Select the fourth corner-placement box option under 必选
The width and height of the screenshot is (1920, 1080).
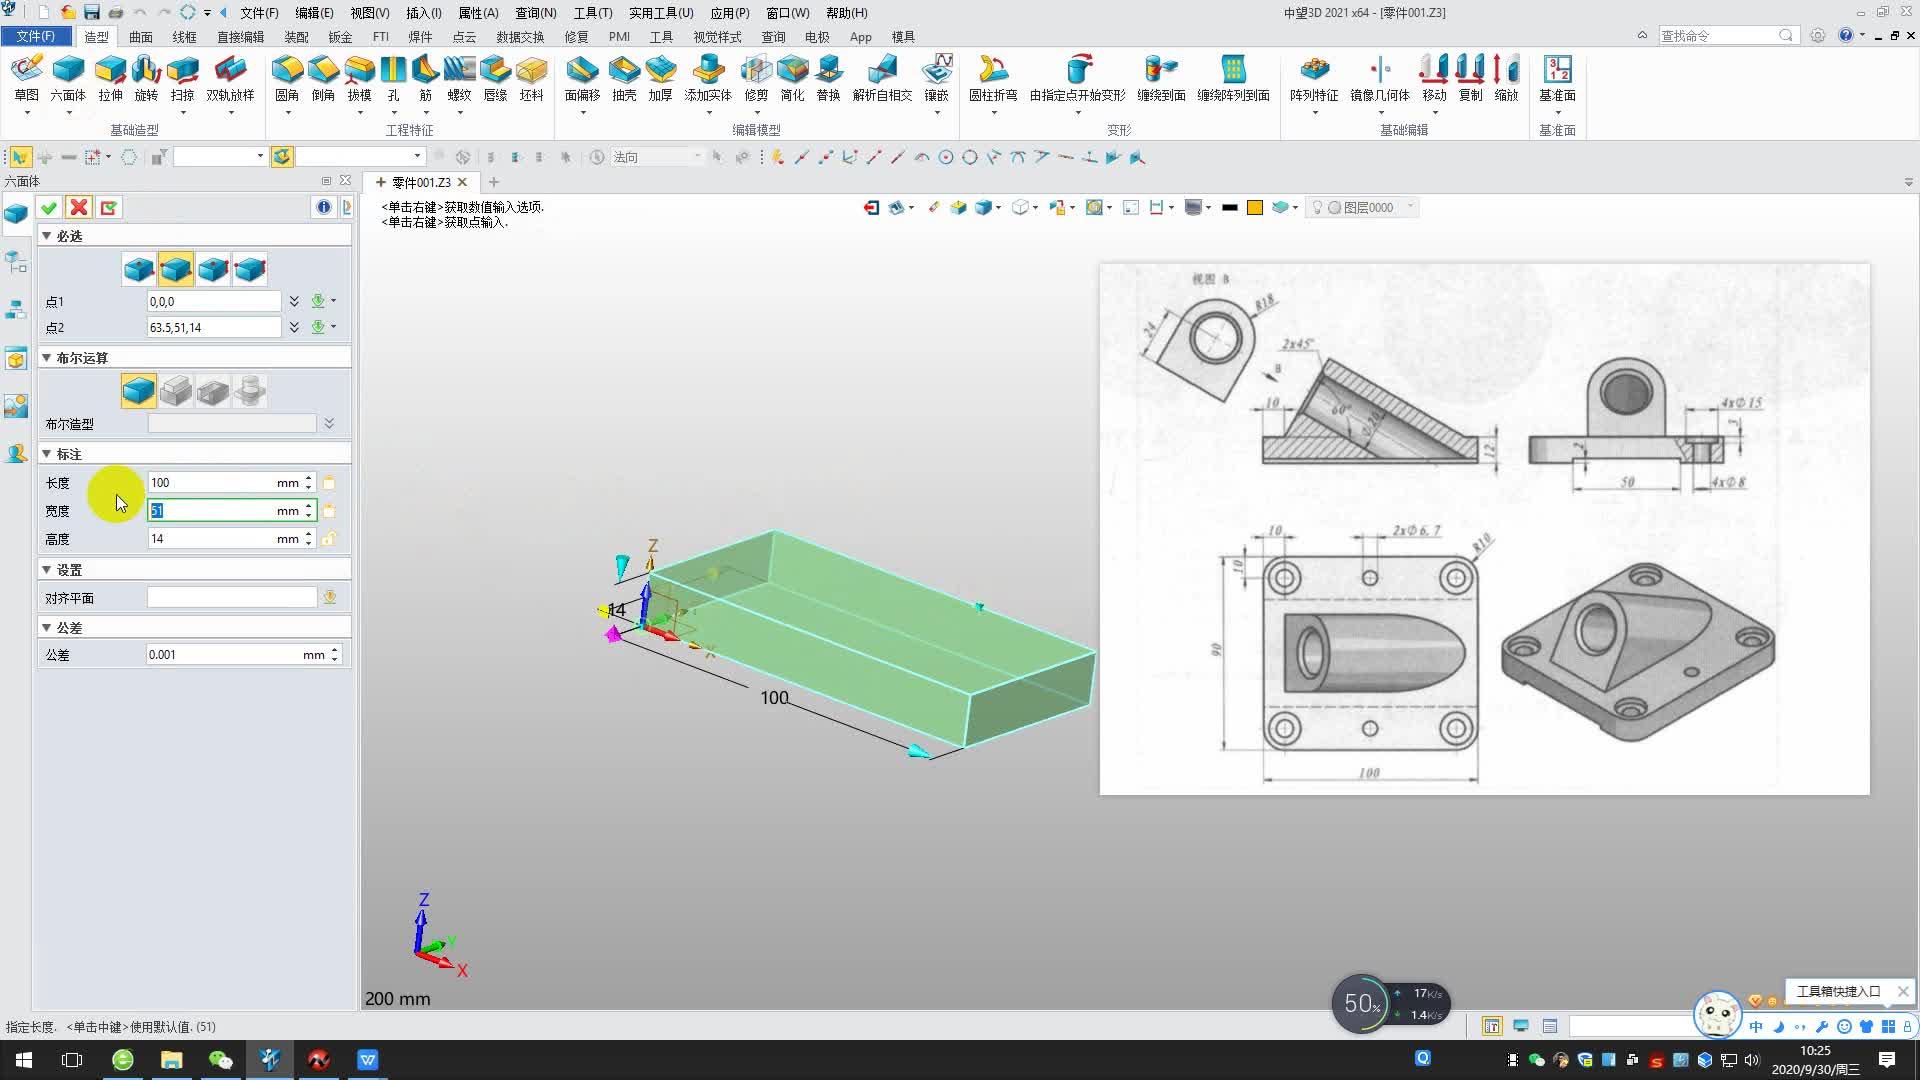[250, 269]
